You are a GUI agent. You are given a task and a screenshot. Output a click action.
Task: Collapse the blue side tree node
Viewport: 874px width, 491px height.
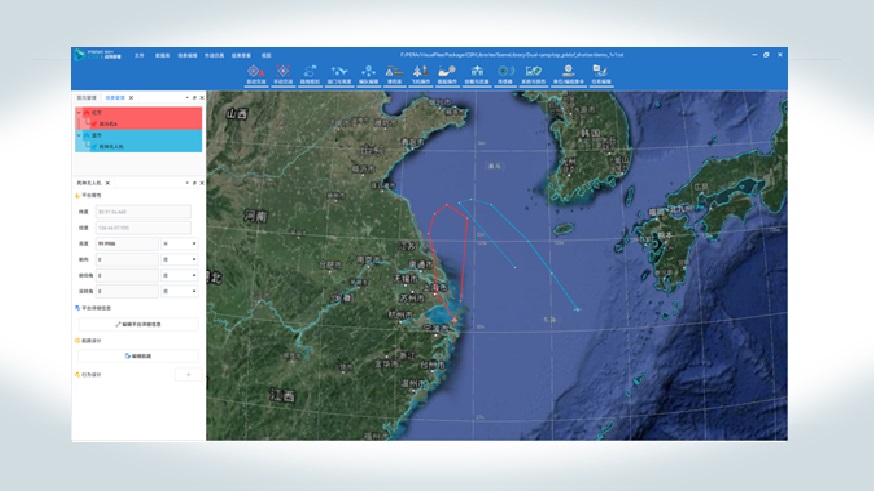(78, 135)
